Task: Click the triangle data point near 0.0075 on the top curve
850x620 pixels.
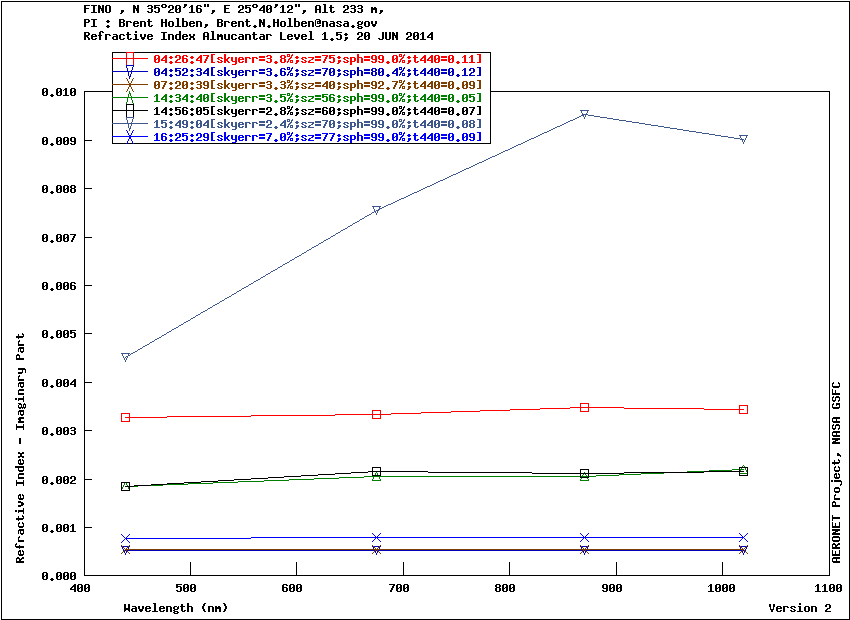Action: 376,210
